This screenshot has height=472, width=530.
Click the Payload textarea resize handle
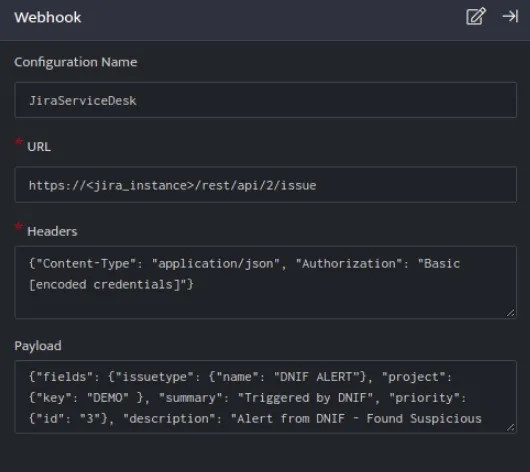510,428
